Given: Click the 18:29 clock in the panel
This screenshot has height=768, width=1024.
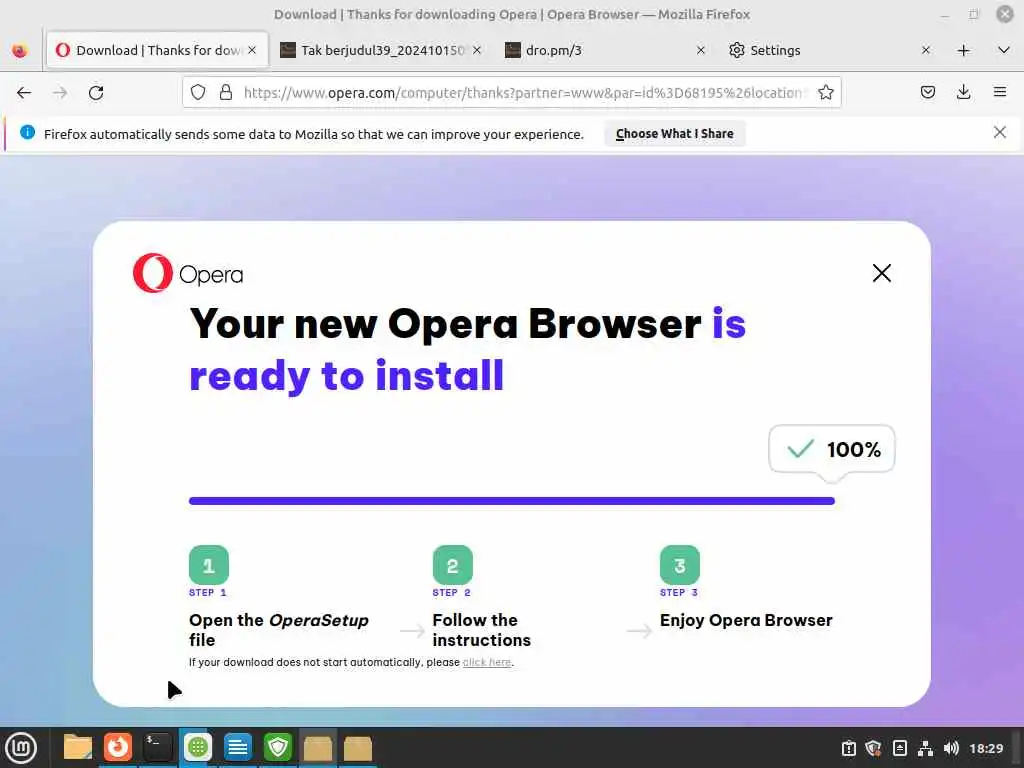Looking at the screenshot, I should [x=986, y=748].
